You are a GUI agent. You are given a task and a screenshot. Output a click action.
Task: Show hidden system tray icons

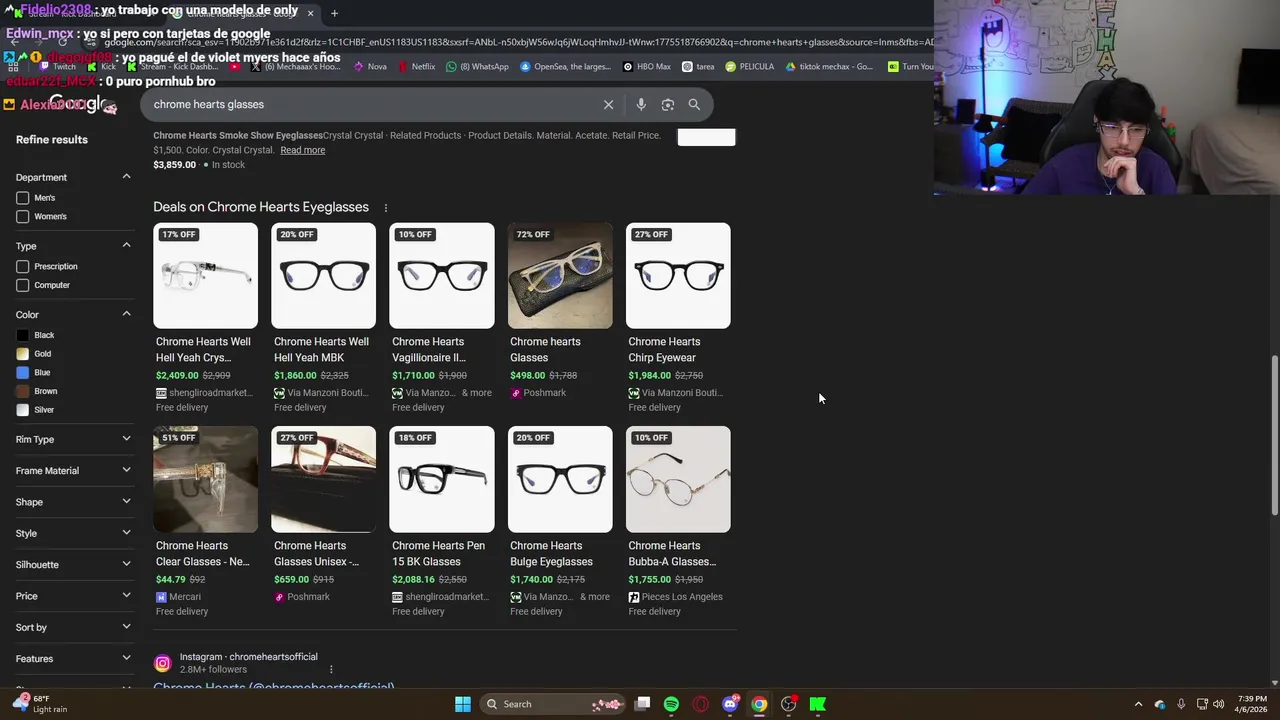(x=1138, y=704)
